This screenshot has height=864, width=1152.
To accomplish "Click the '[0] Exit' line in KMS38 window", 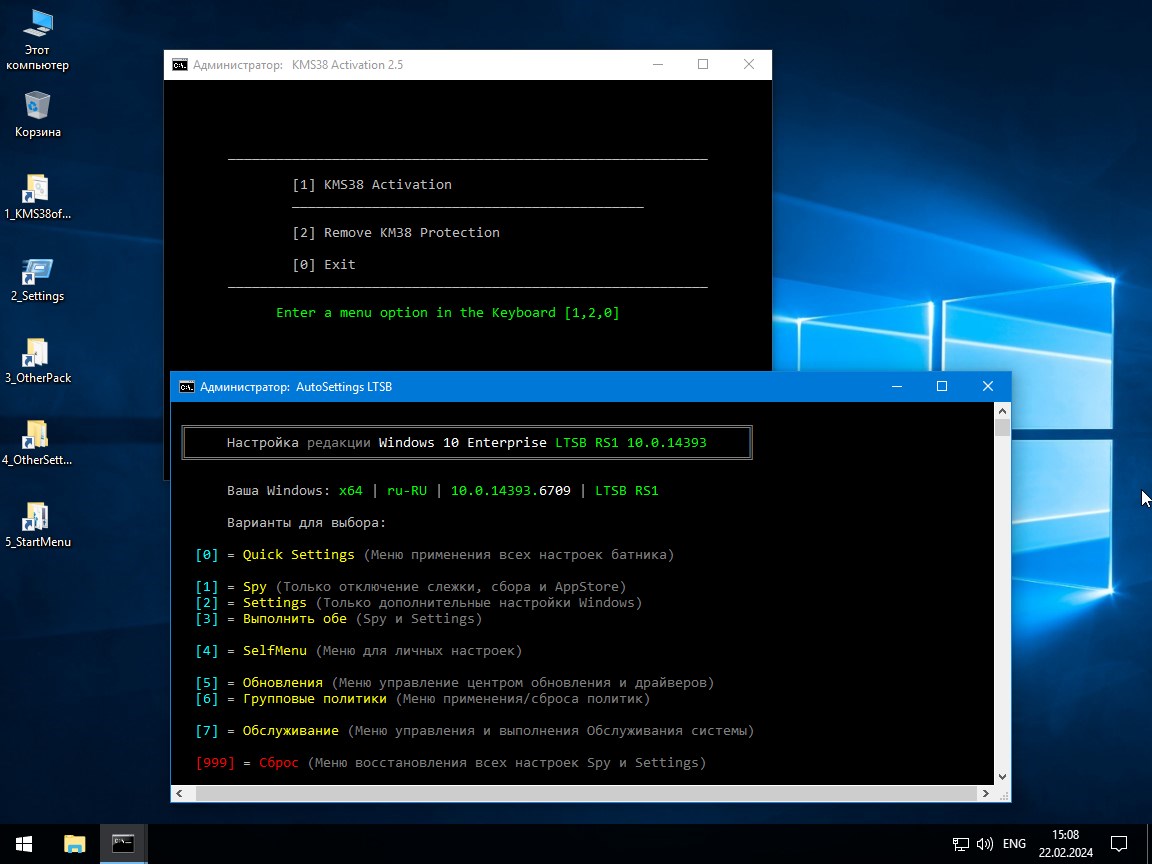I will point(324,264).
